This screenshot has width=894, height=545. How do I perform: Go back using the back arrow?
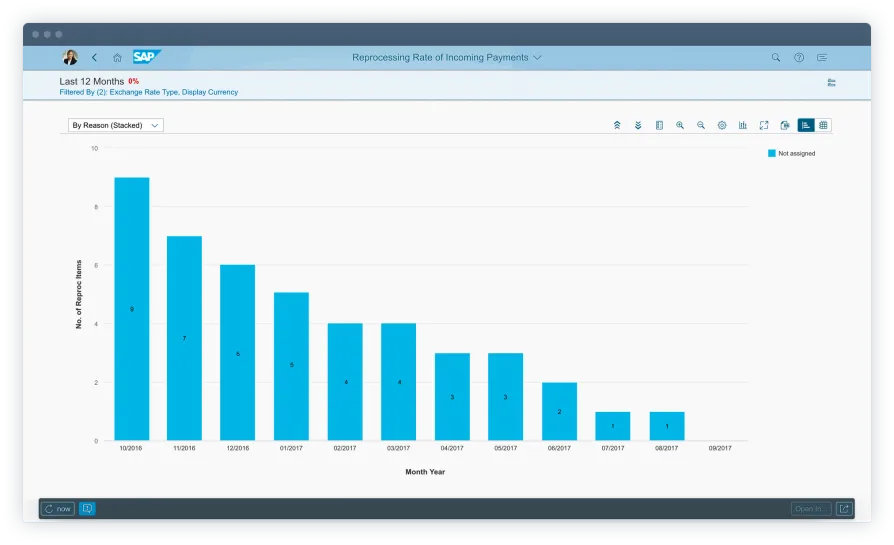pyautogui.click(x=94, y=58)
